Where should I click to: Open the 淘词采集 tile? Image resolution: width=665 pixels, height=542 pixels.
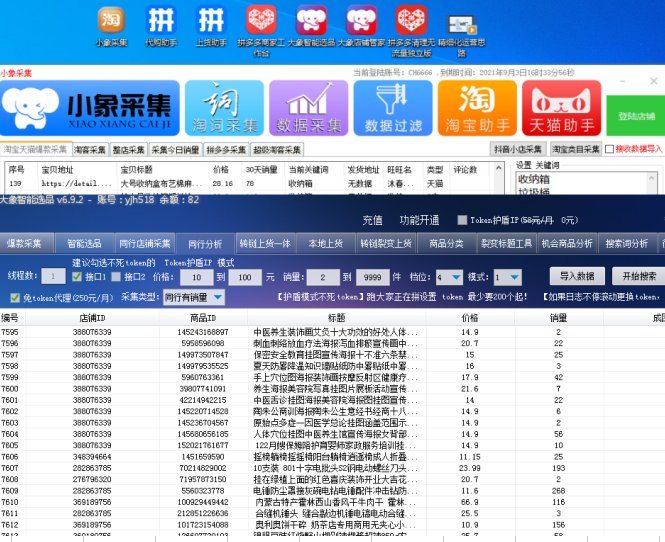click(224, 108)
